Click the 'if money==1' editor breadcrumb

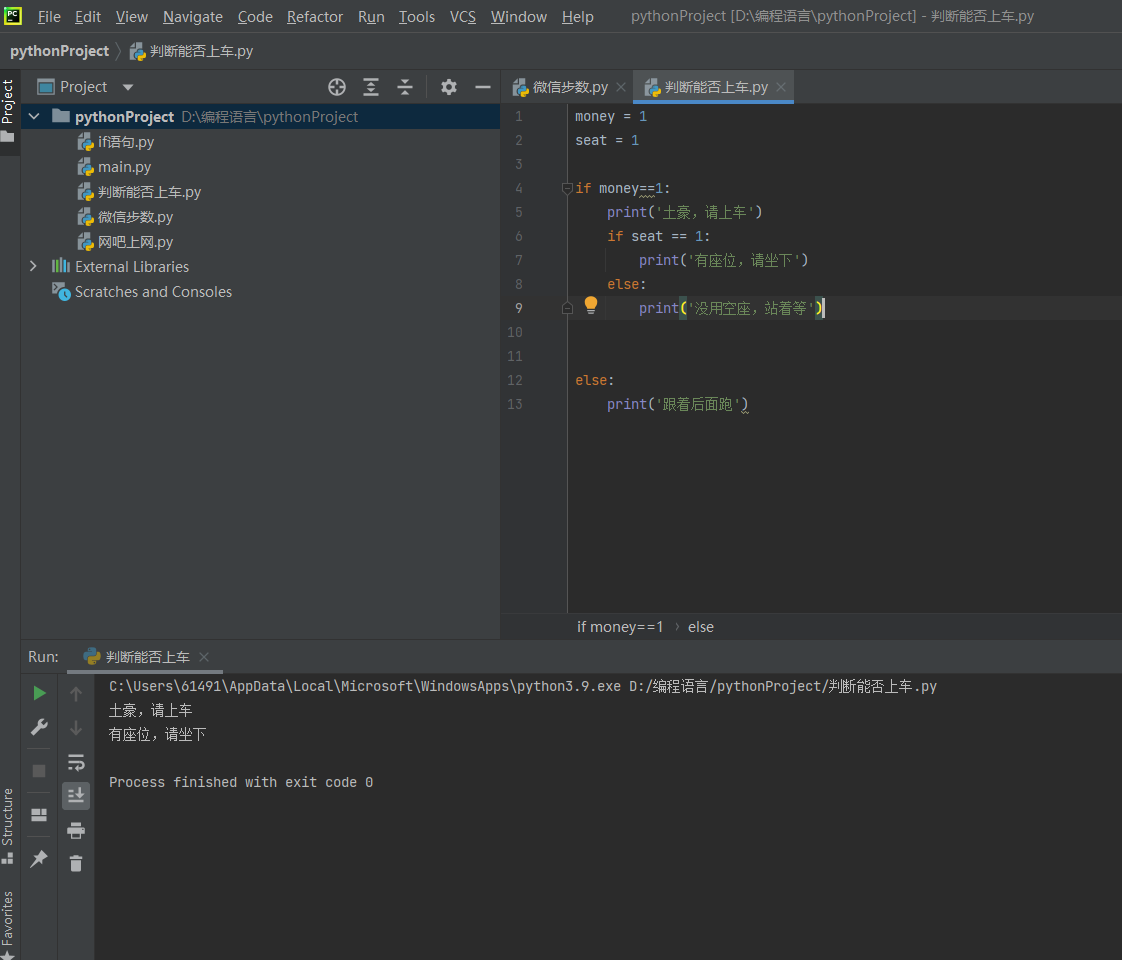coord(620,627)
